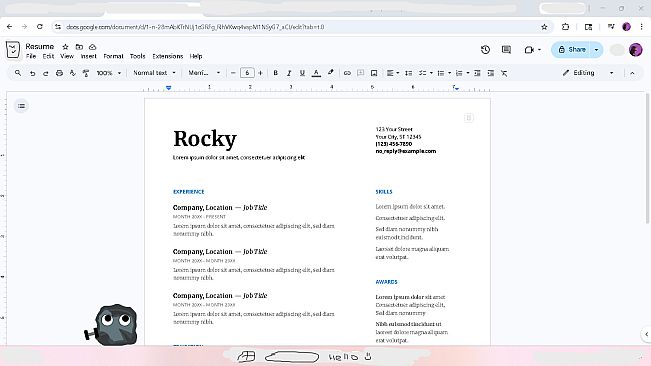
Task: Insert an image from the toolbar
Action: point(374,73)
